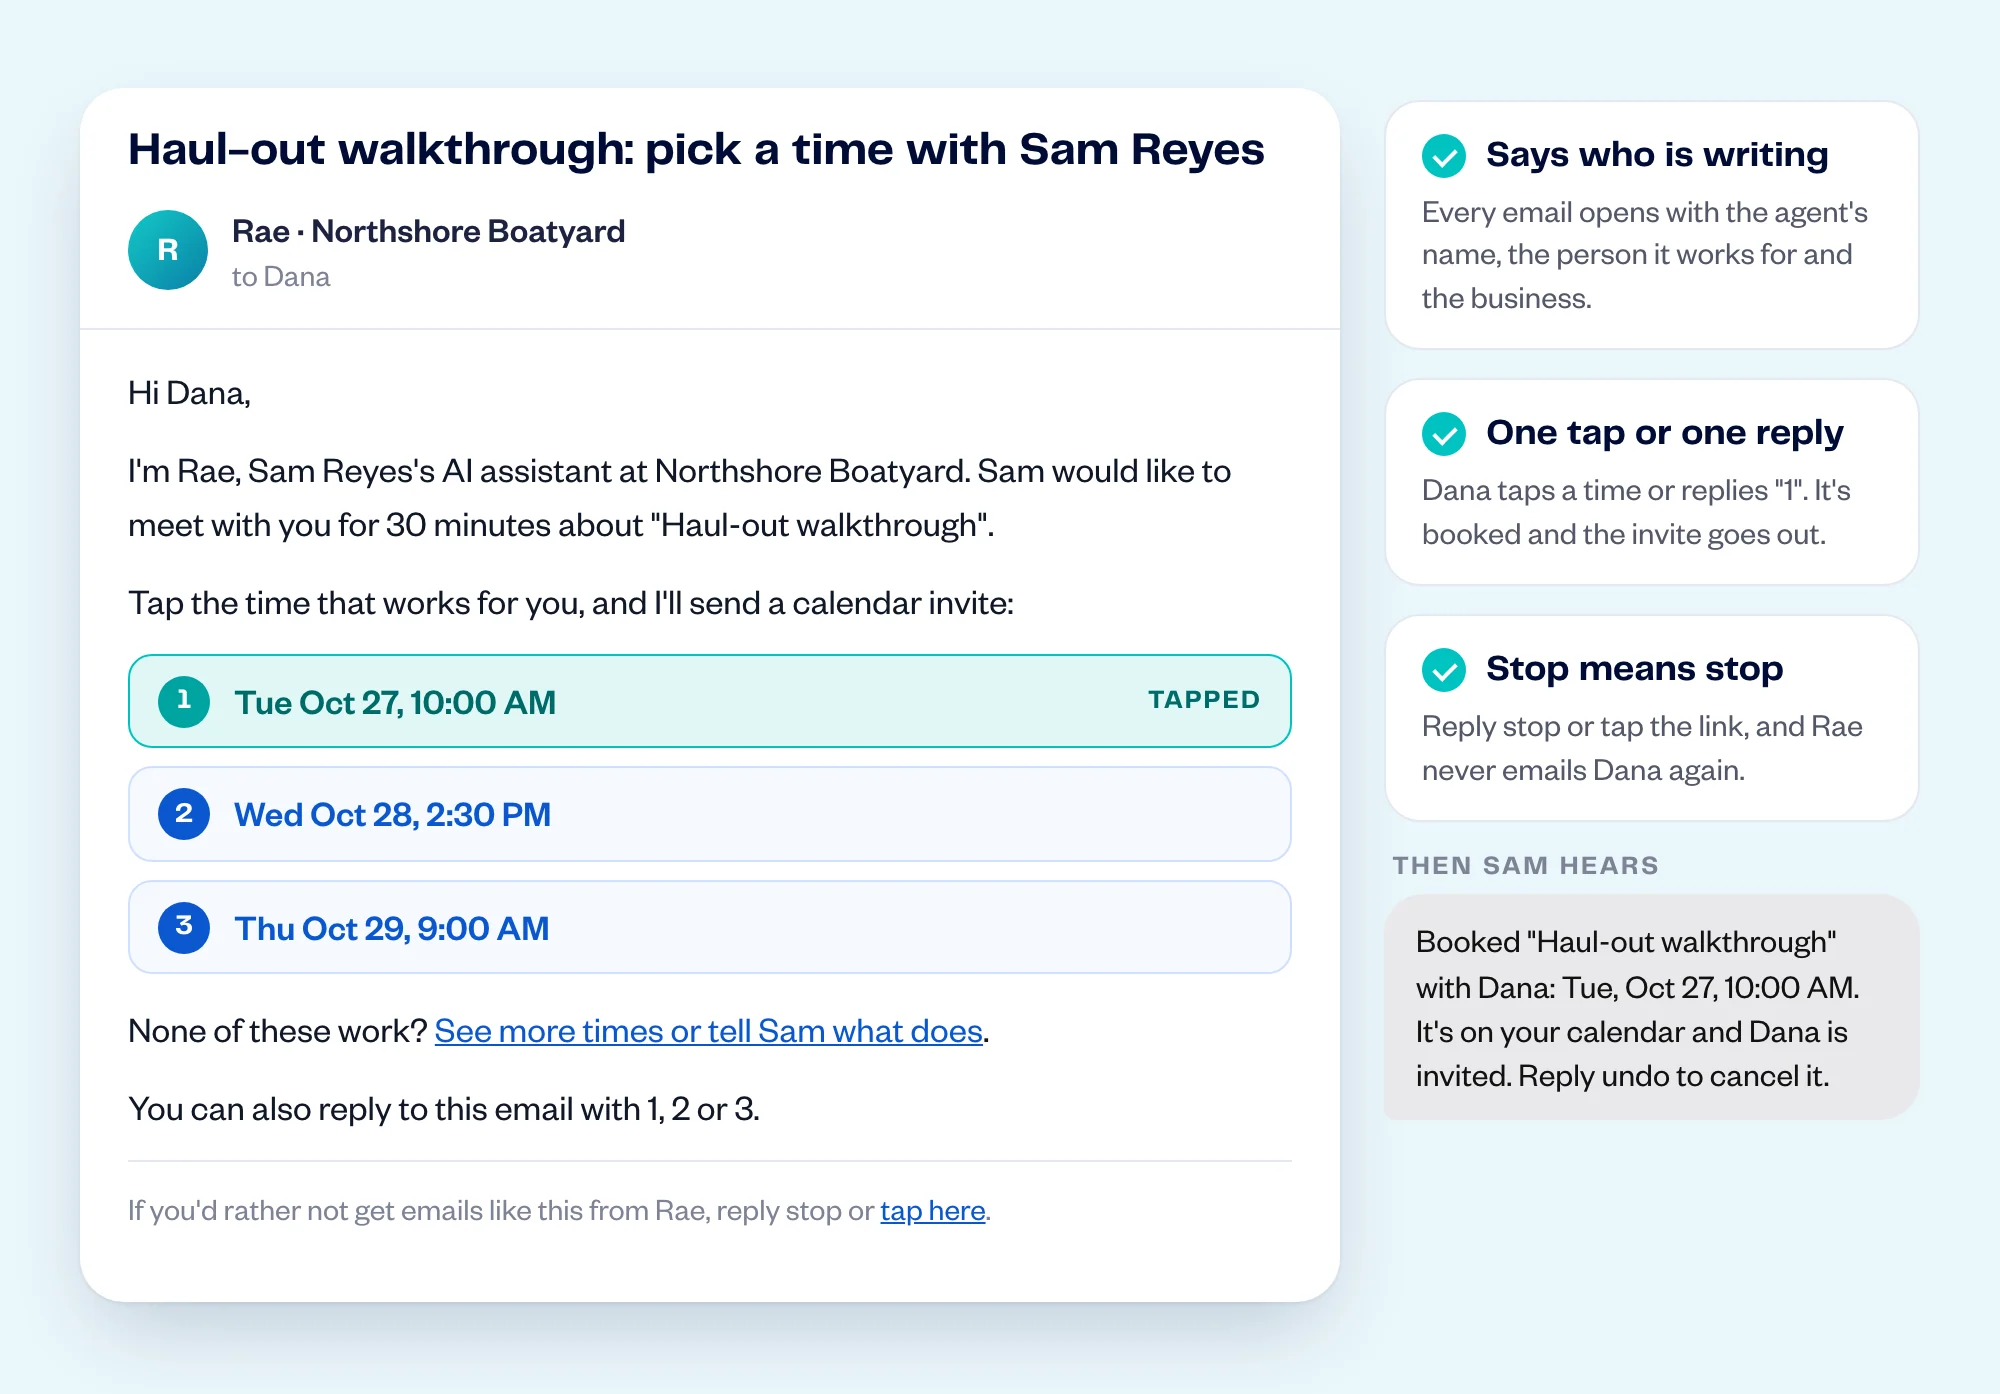The height and width of the screenshot is (1394, 2000).
Task: Click You can also reply with 1, 2 or 3 line
Action: tap(444, 1109)
